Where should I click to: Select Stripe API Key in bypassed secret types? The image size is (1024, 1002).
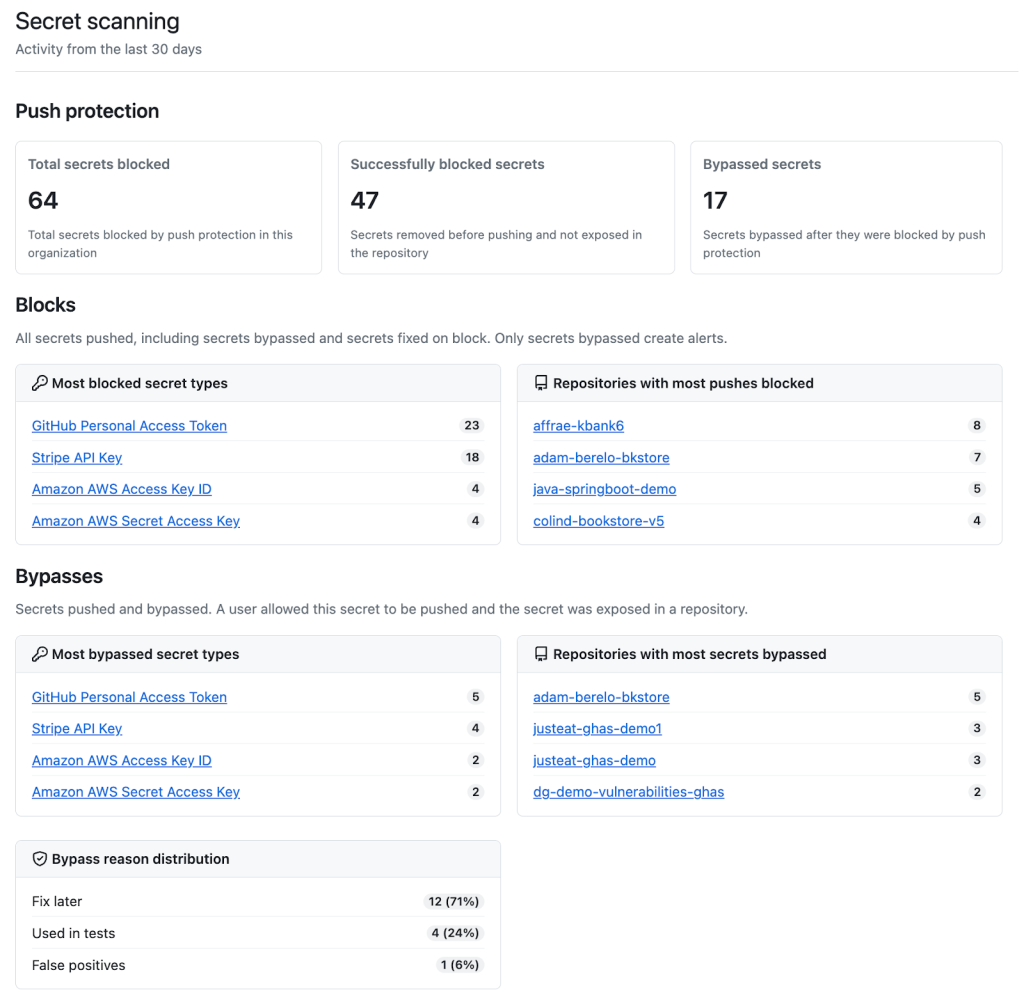click(77, 729)
